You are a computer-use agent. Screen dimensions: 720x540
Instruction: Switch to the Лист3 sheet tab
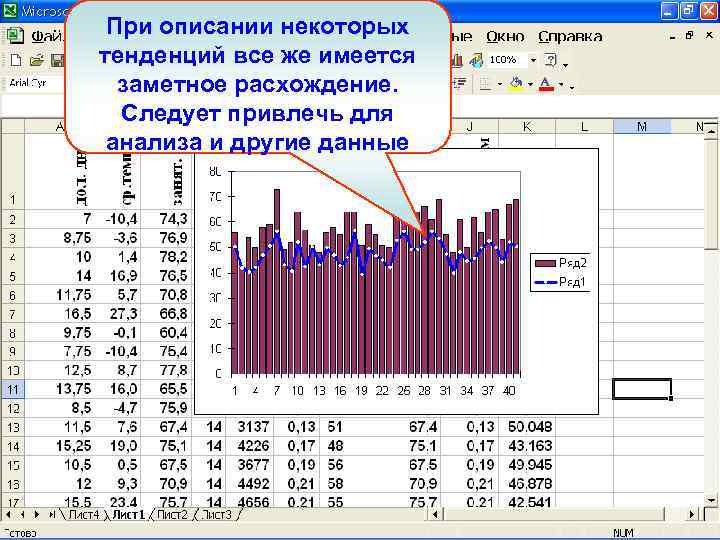pyautogui.click(x=217, y=515)
